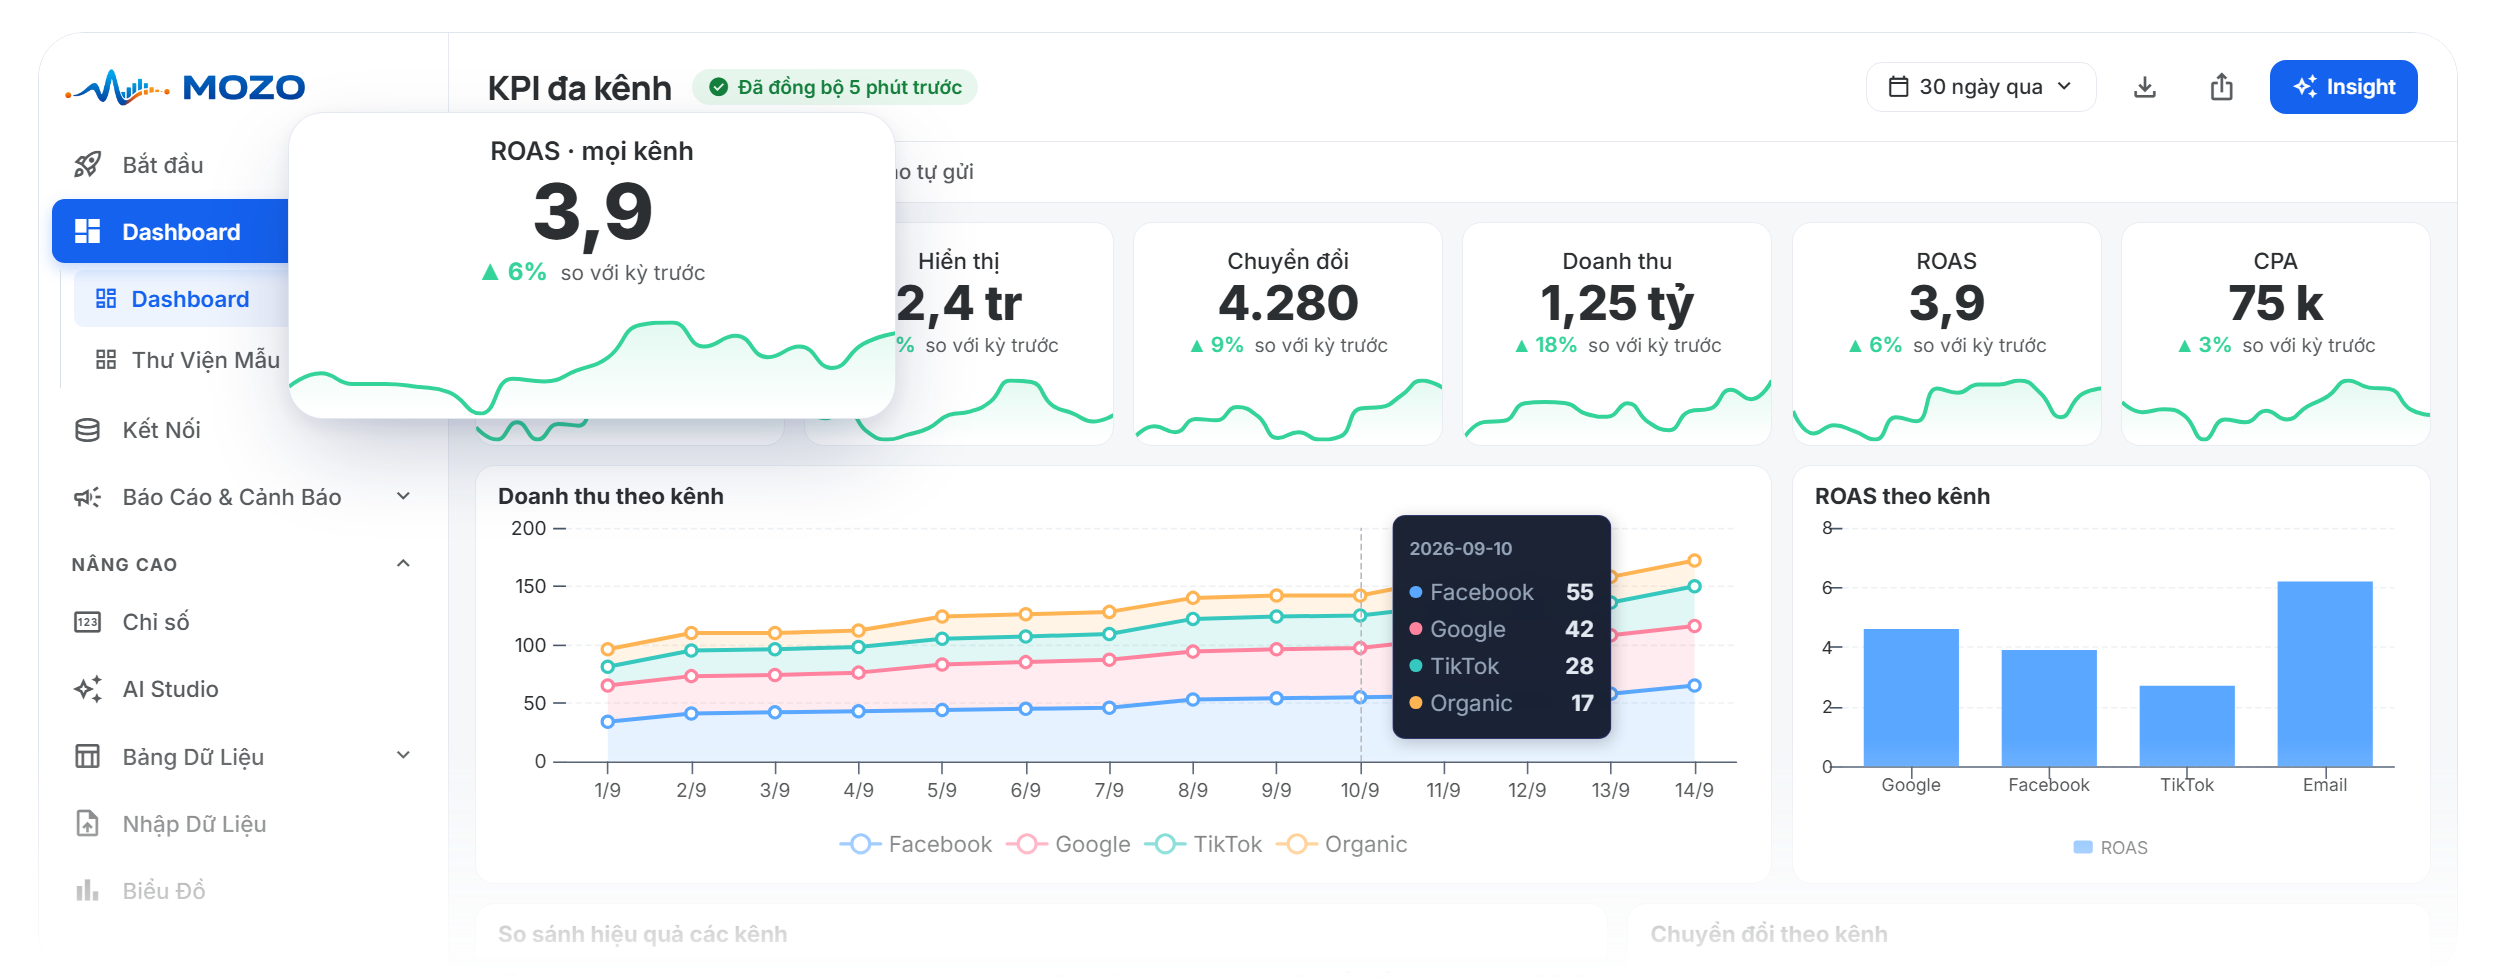Toggle ROAS legend in bar chart
The width and height of the screenshot is (2496, 979).
(x=2110, y=847)
